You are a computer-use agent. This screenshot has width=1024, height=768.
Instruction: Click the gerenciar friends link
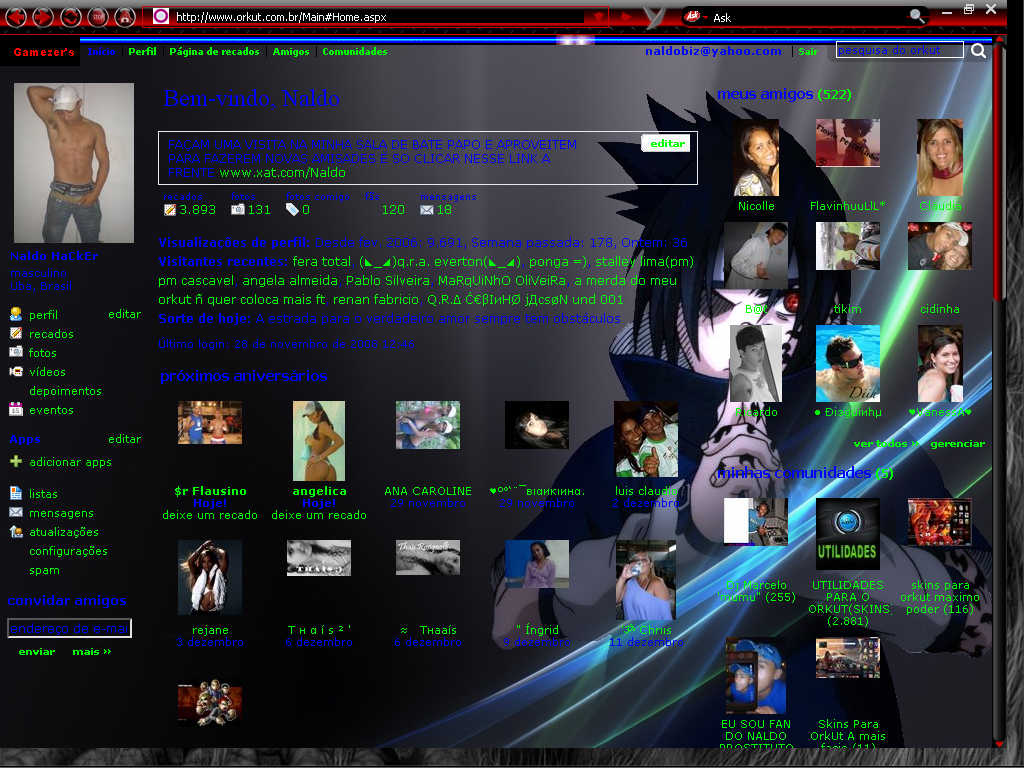pos(957,443)
